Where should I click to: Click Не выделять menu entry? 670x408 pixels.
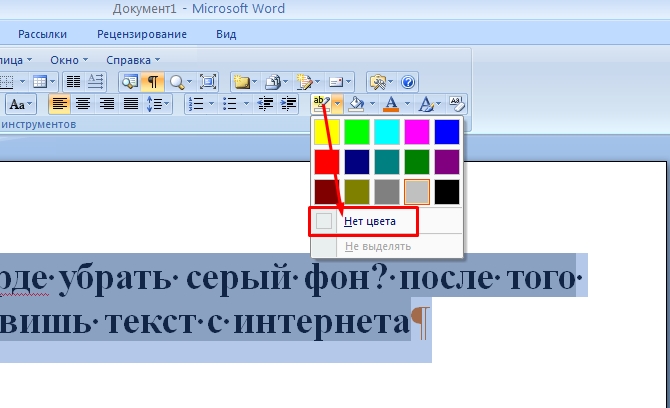pyautogui.click(x=387, y=246)
